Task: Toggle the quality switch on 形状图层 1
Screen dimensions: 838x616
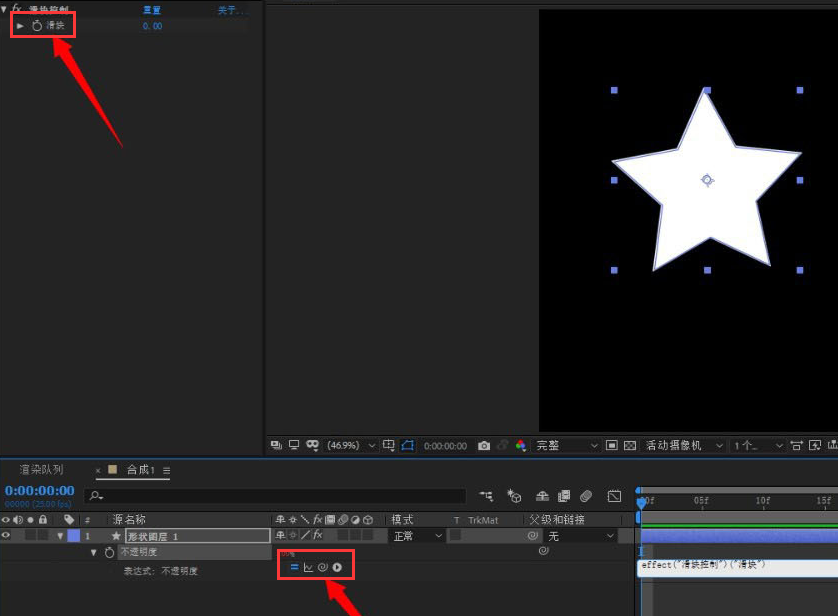Action: [x=305, y=535]
